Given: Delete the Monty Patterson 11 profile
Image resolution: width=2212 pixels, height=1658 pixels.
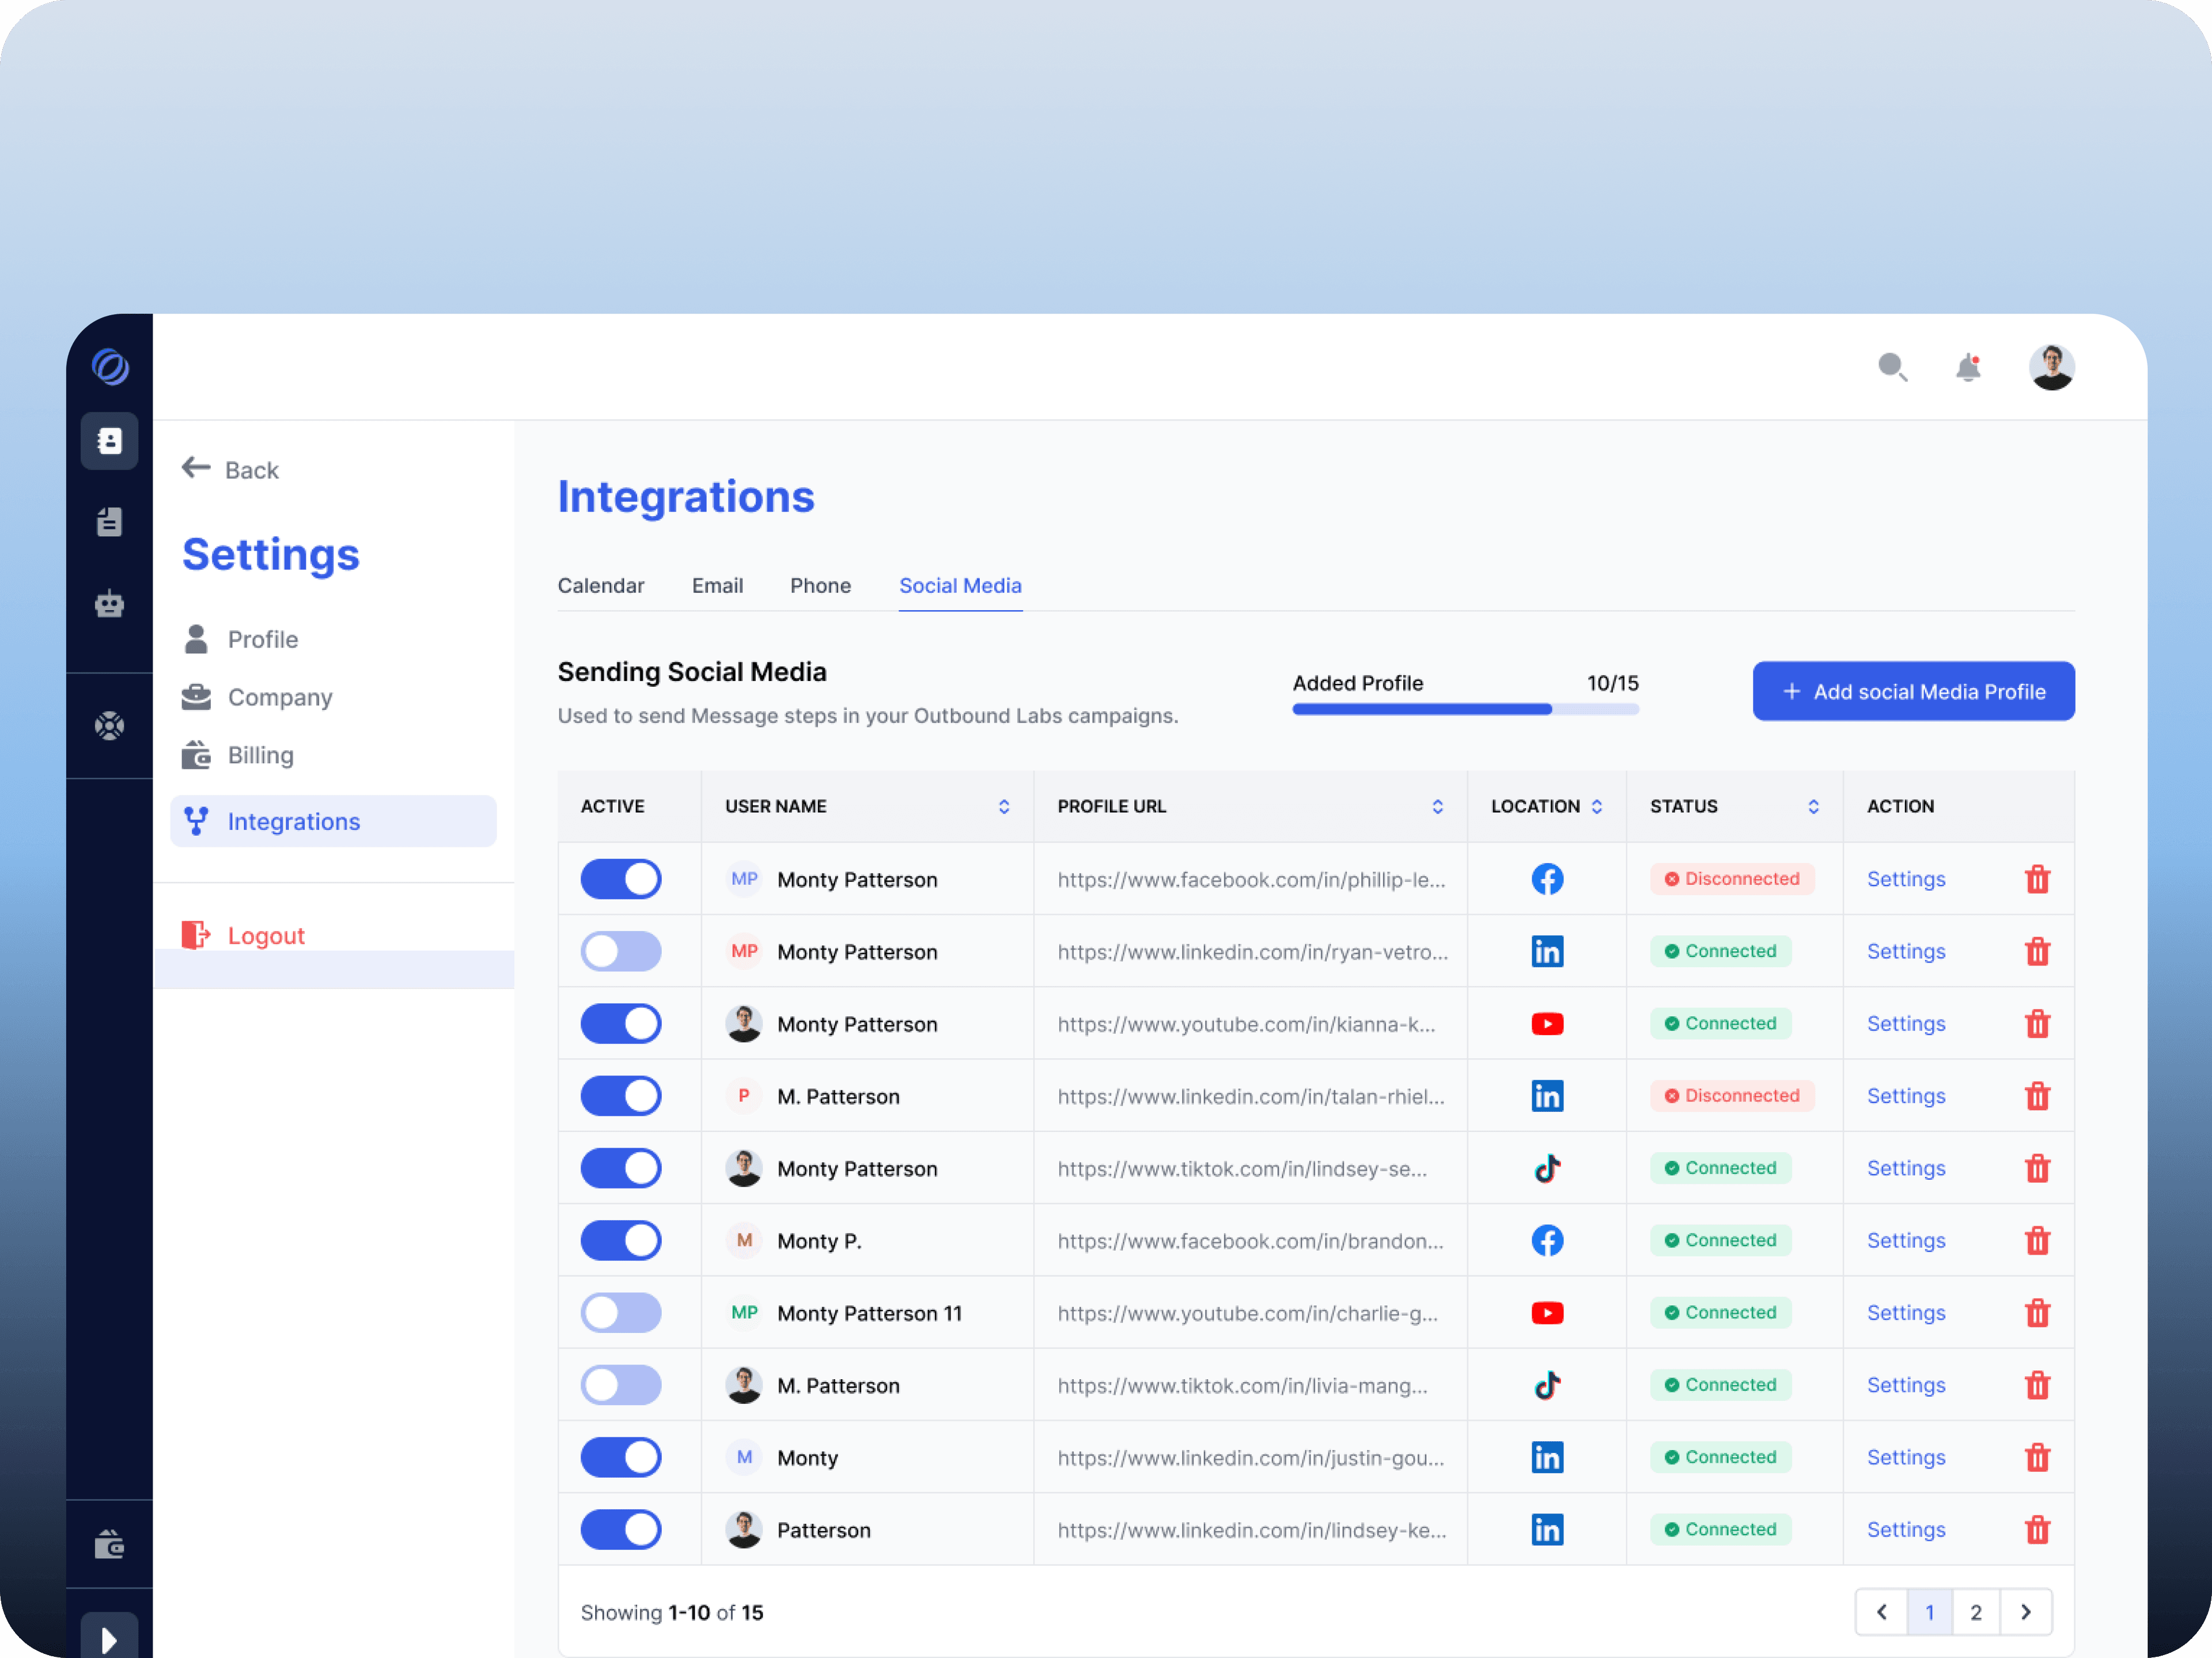Looking at the screenshot, I should pos(2037,1312).
